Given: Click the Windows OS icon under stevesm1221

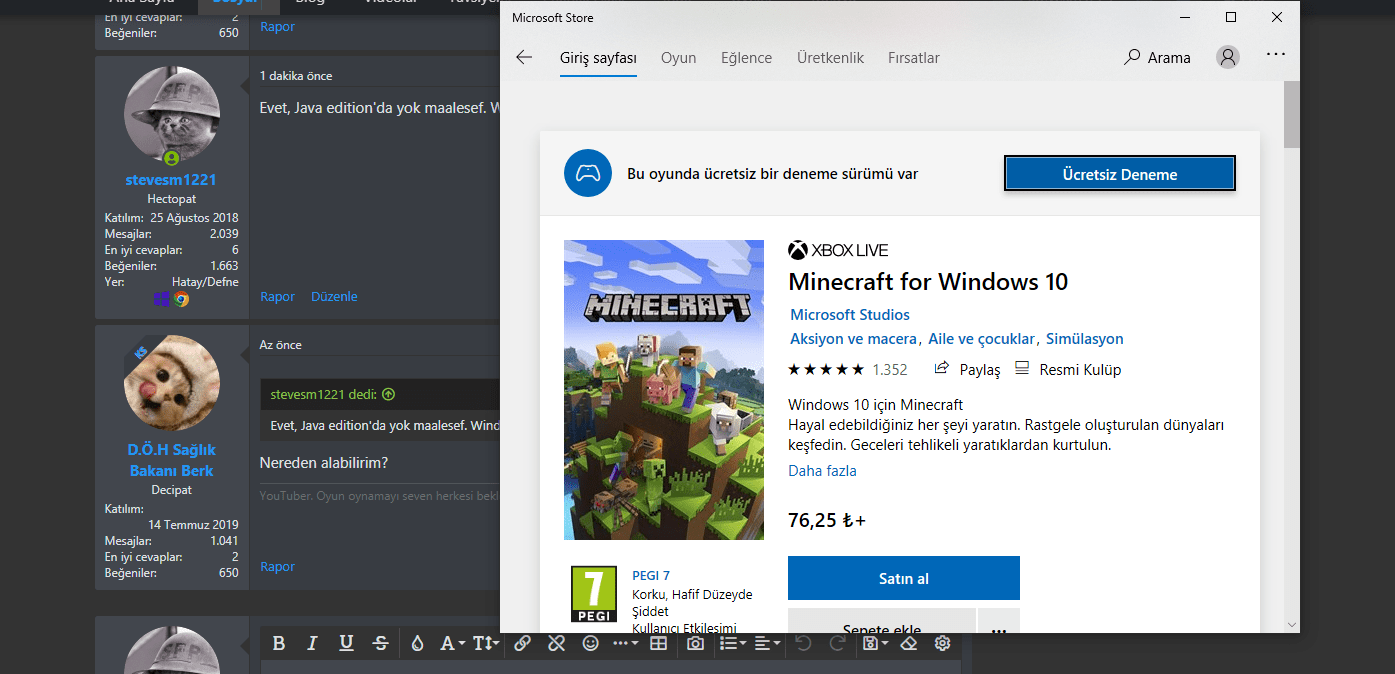Looking at the screenshot, I should [162, 298].
